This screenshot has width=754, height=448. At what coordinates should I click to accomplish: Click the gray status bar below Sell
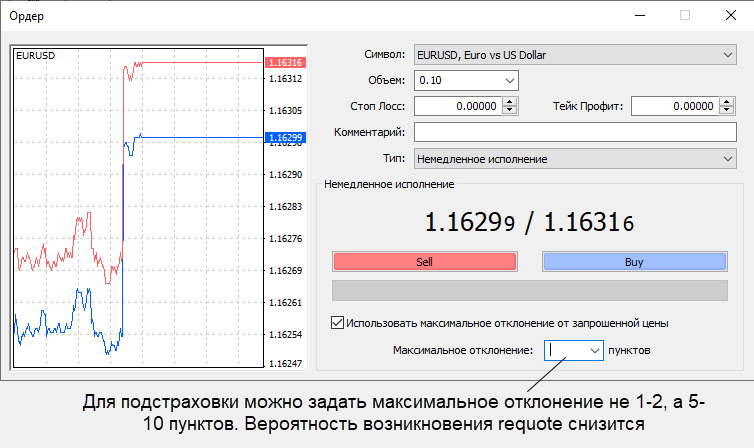coord(529,291)
